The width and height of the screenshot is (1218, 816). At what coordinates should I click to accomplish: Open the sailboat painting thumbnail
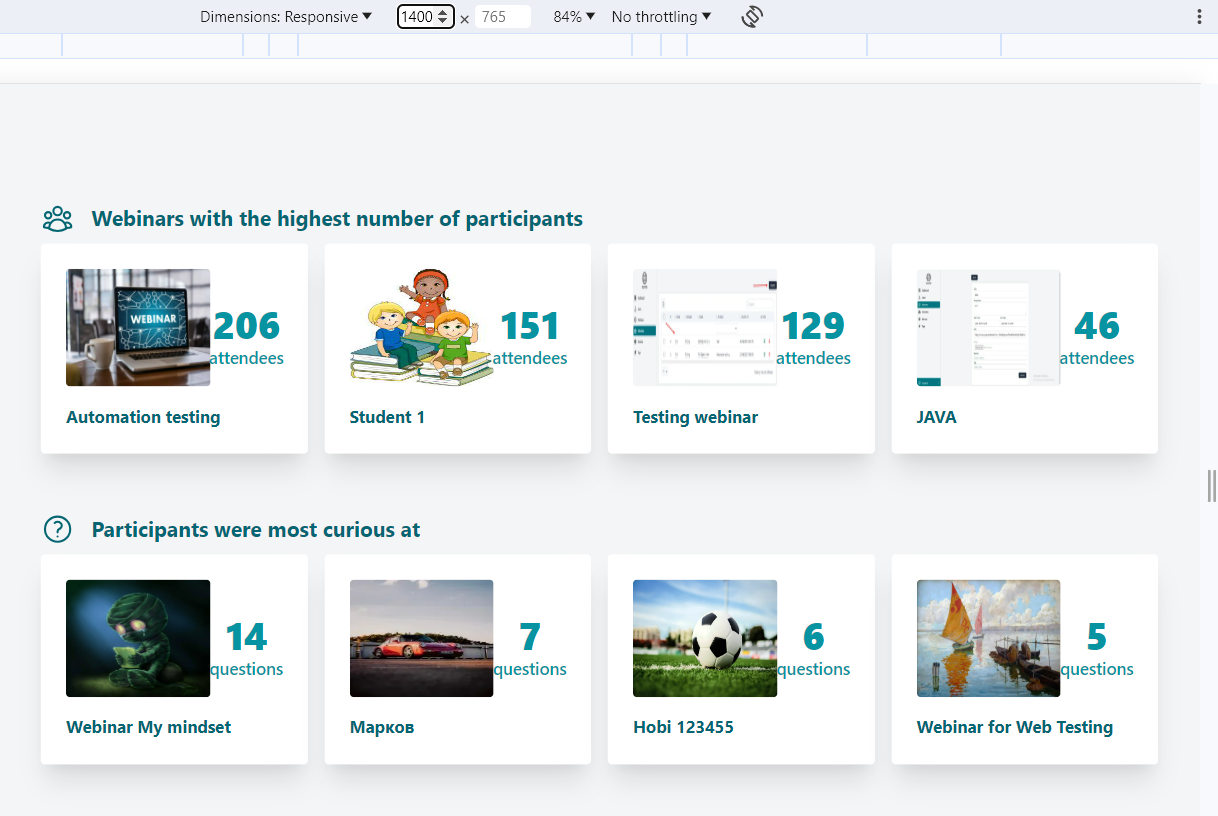click(x=988, y=638)
